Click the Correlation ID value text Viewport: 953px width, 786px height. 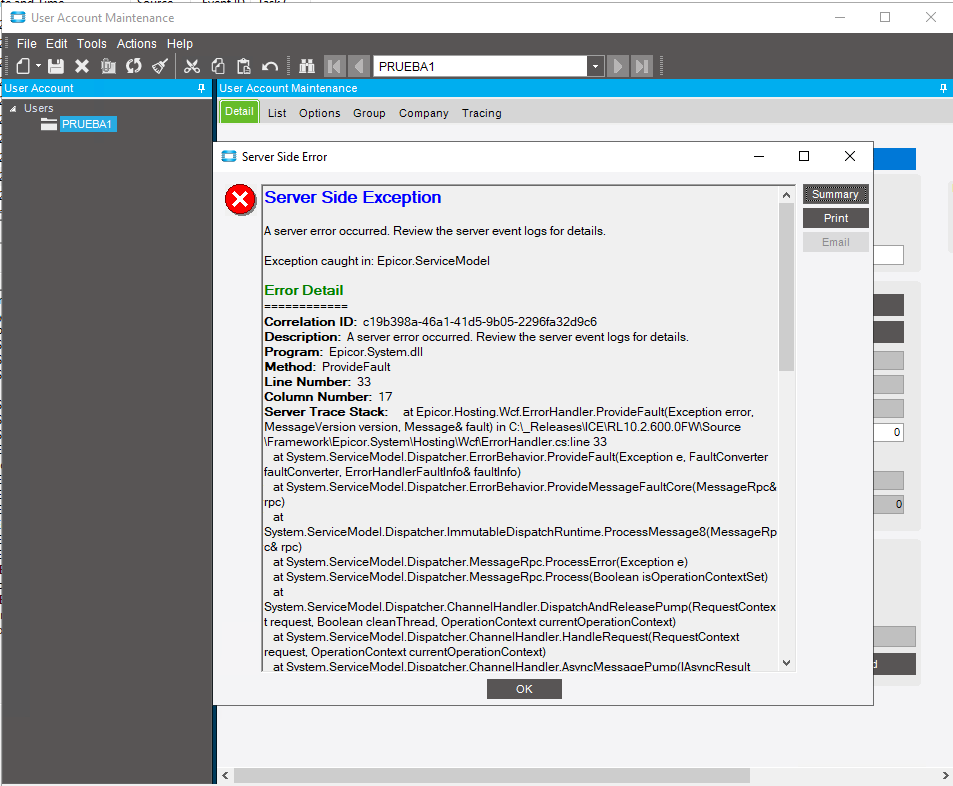click(480, 322)
